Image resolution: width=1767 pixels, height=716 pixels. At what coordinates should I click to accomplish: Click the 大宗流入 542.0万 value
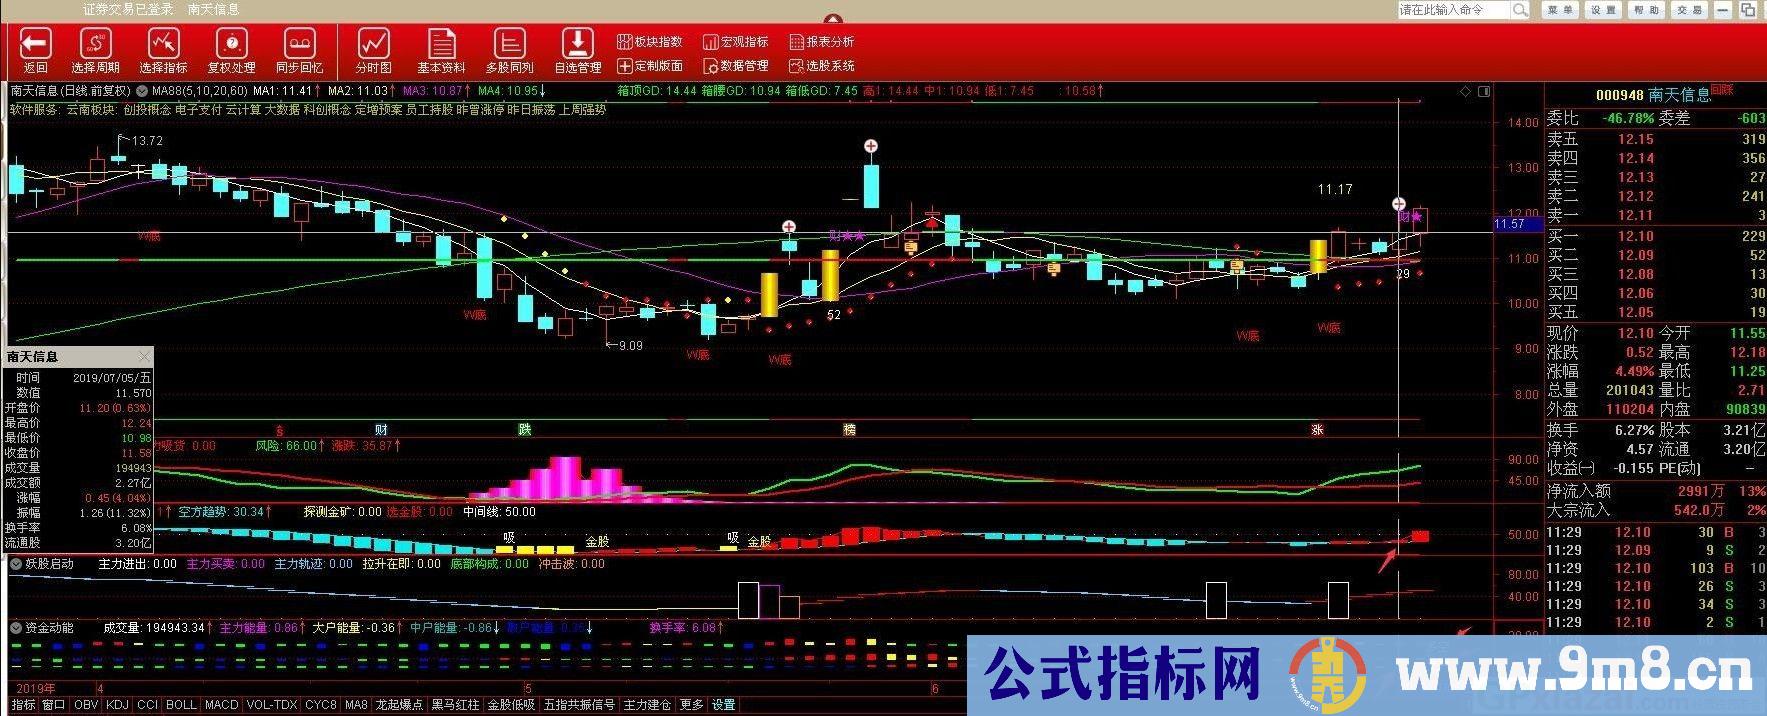point(1698,511)
